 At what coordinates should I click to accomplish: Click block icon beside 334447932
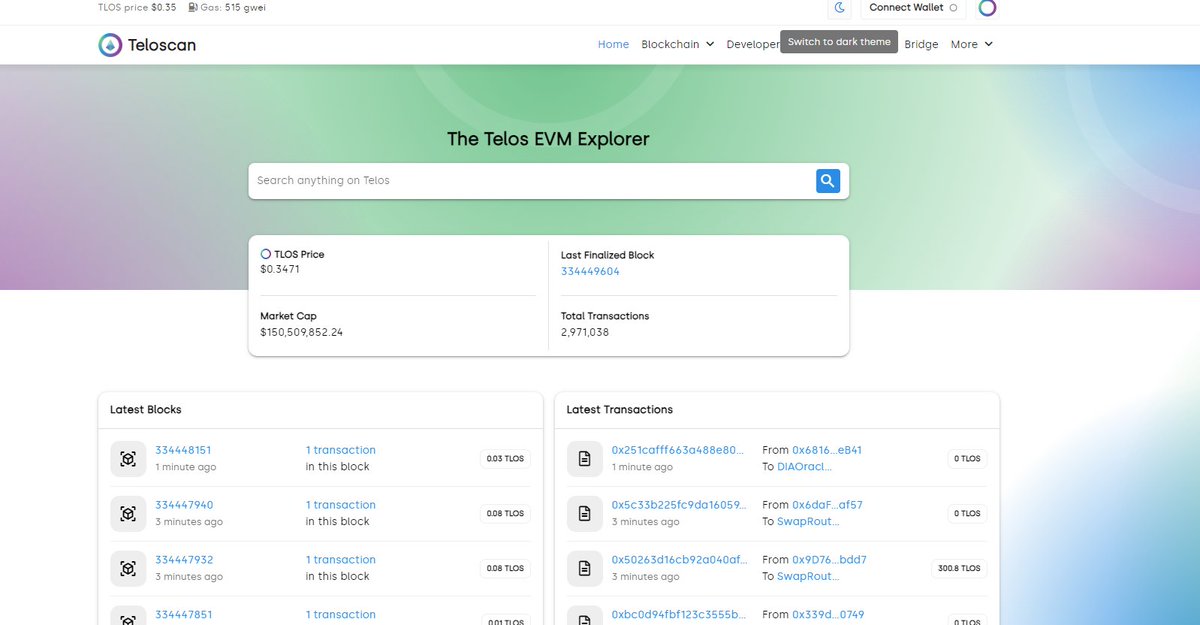[128, 569]
